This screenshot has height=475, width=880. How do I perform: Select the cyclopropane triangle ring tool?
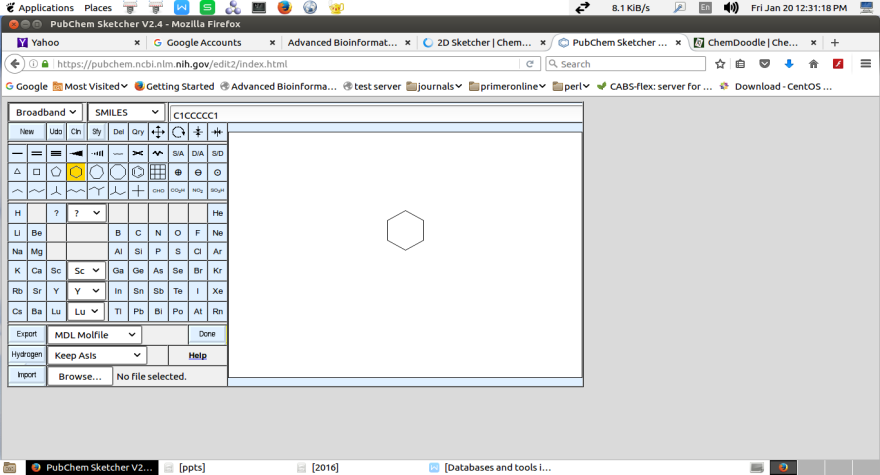(x=17, y=172)
